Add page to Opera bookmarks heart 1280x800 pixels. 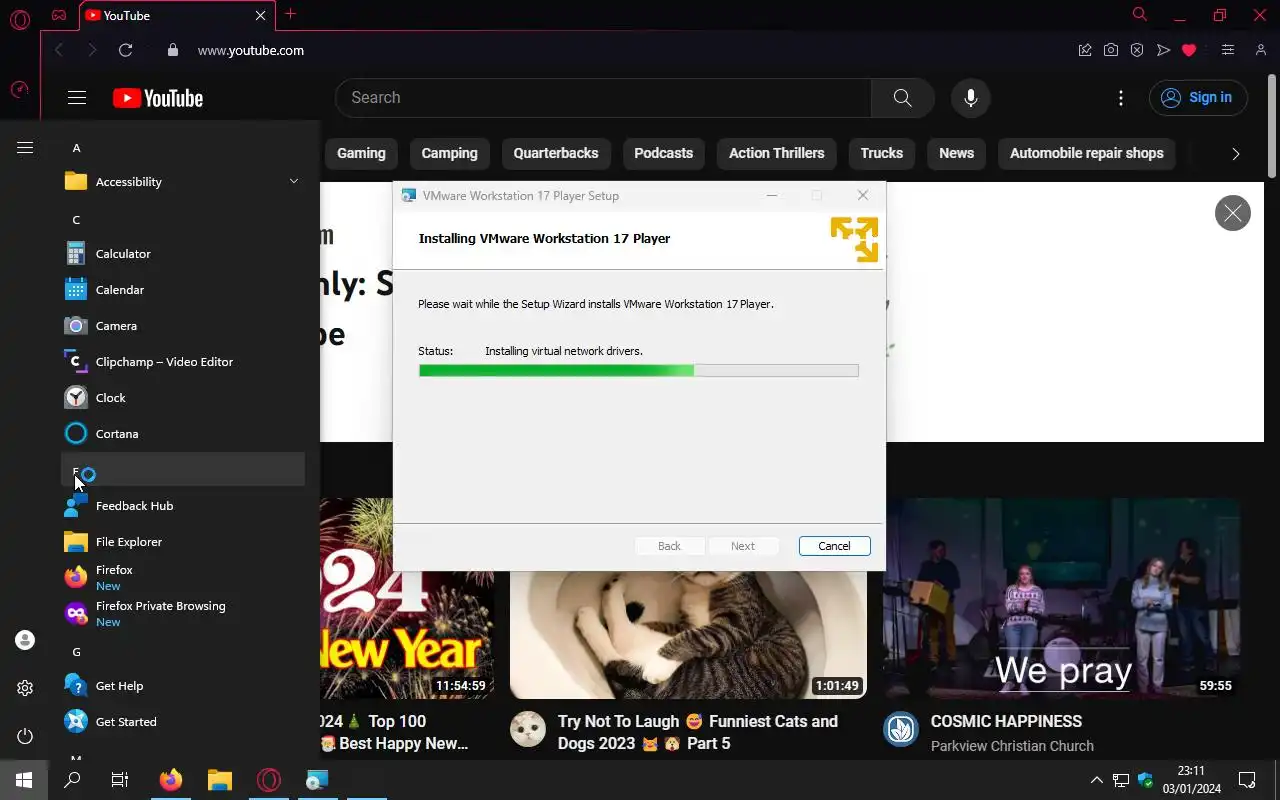(x=1189, y=50)
